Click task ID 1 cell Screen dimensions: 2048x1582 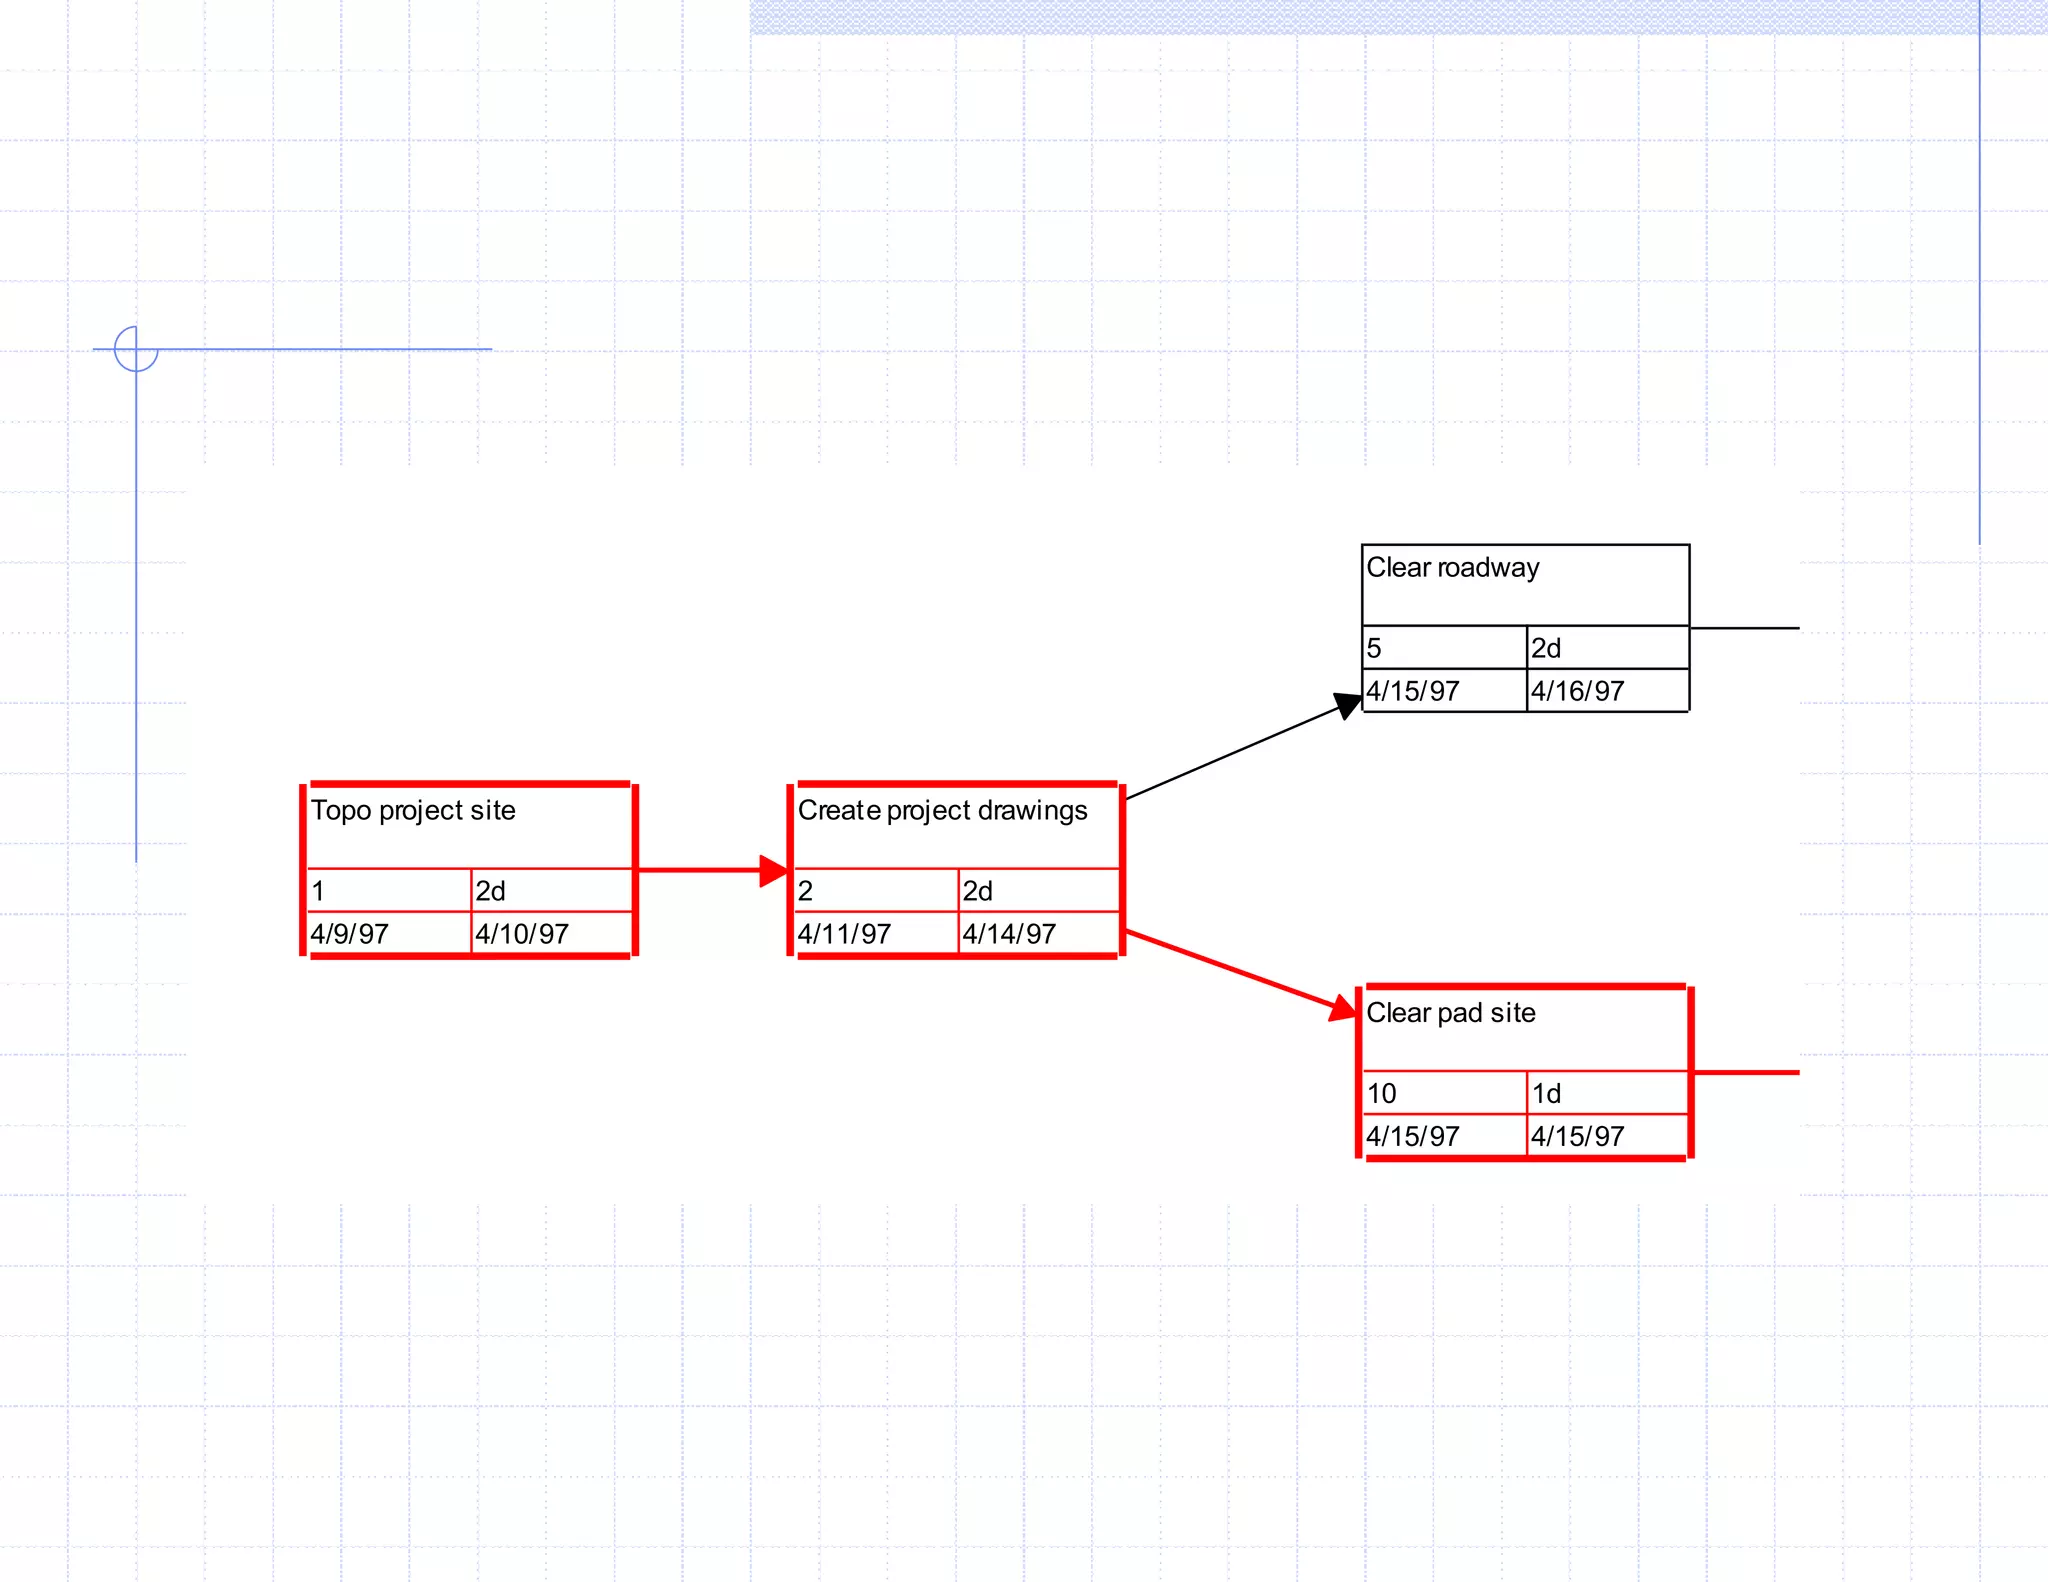(388, 891)
